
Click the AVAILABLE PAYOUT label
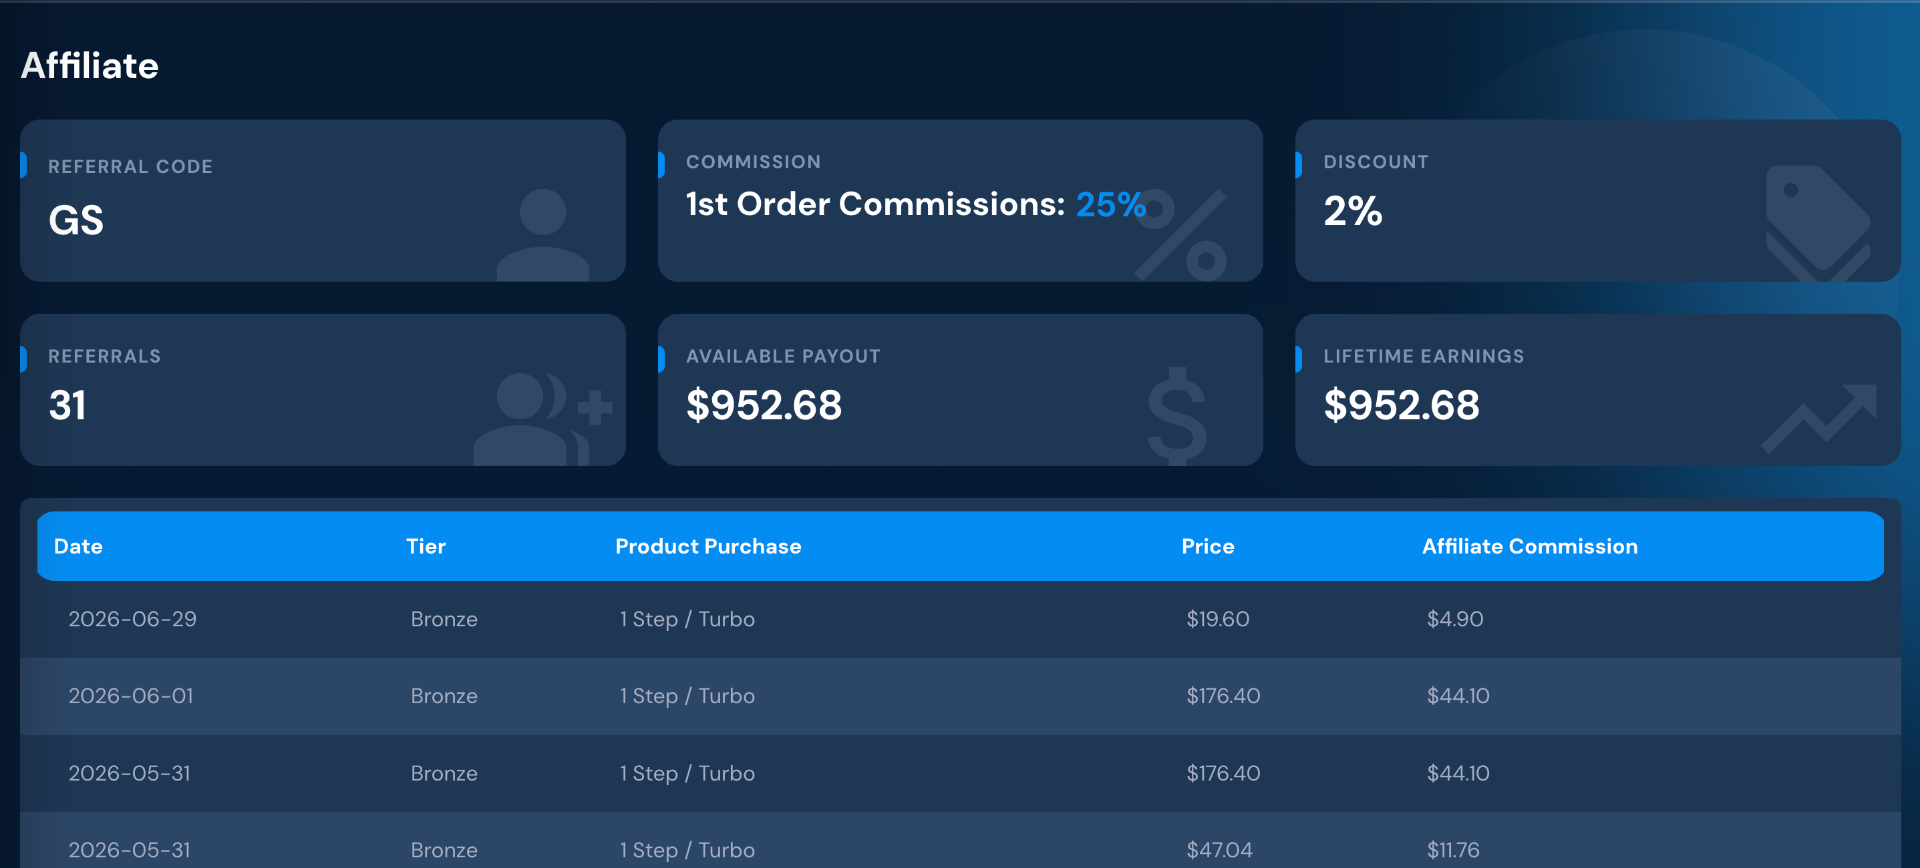point(783,357)
